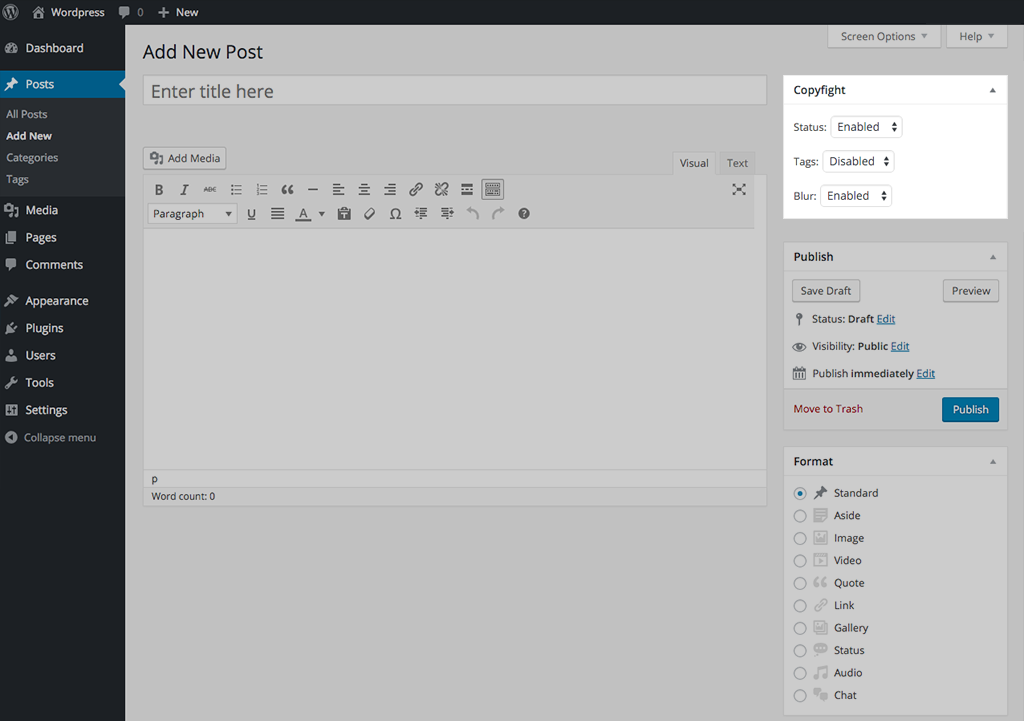Justify the text alignment

click(278, 214)
